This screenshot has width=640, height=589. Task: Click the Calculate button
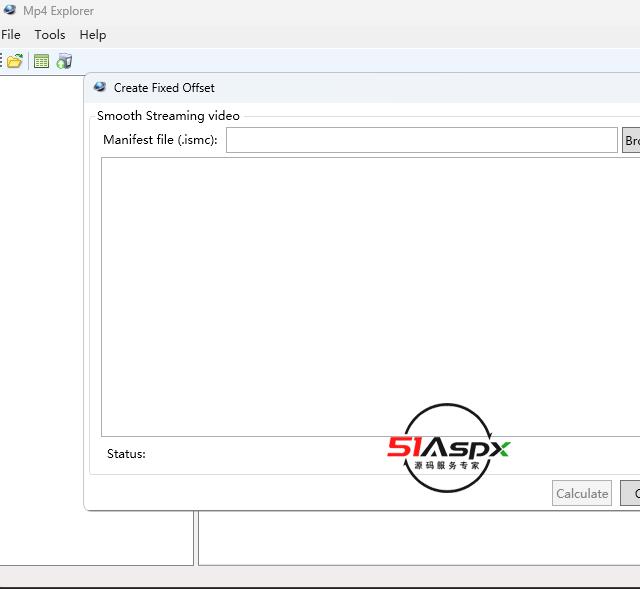pos(582,493)
